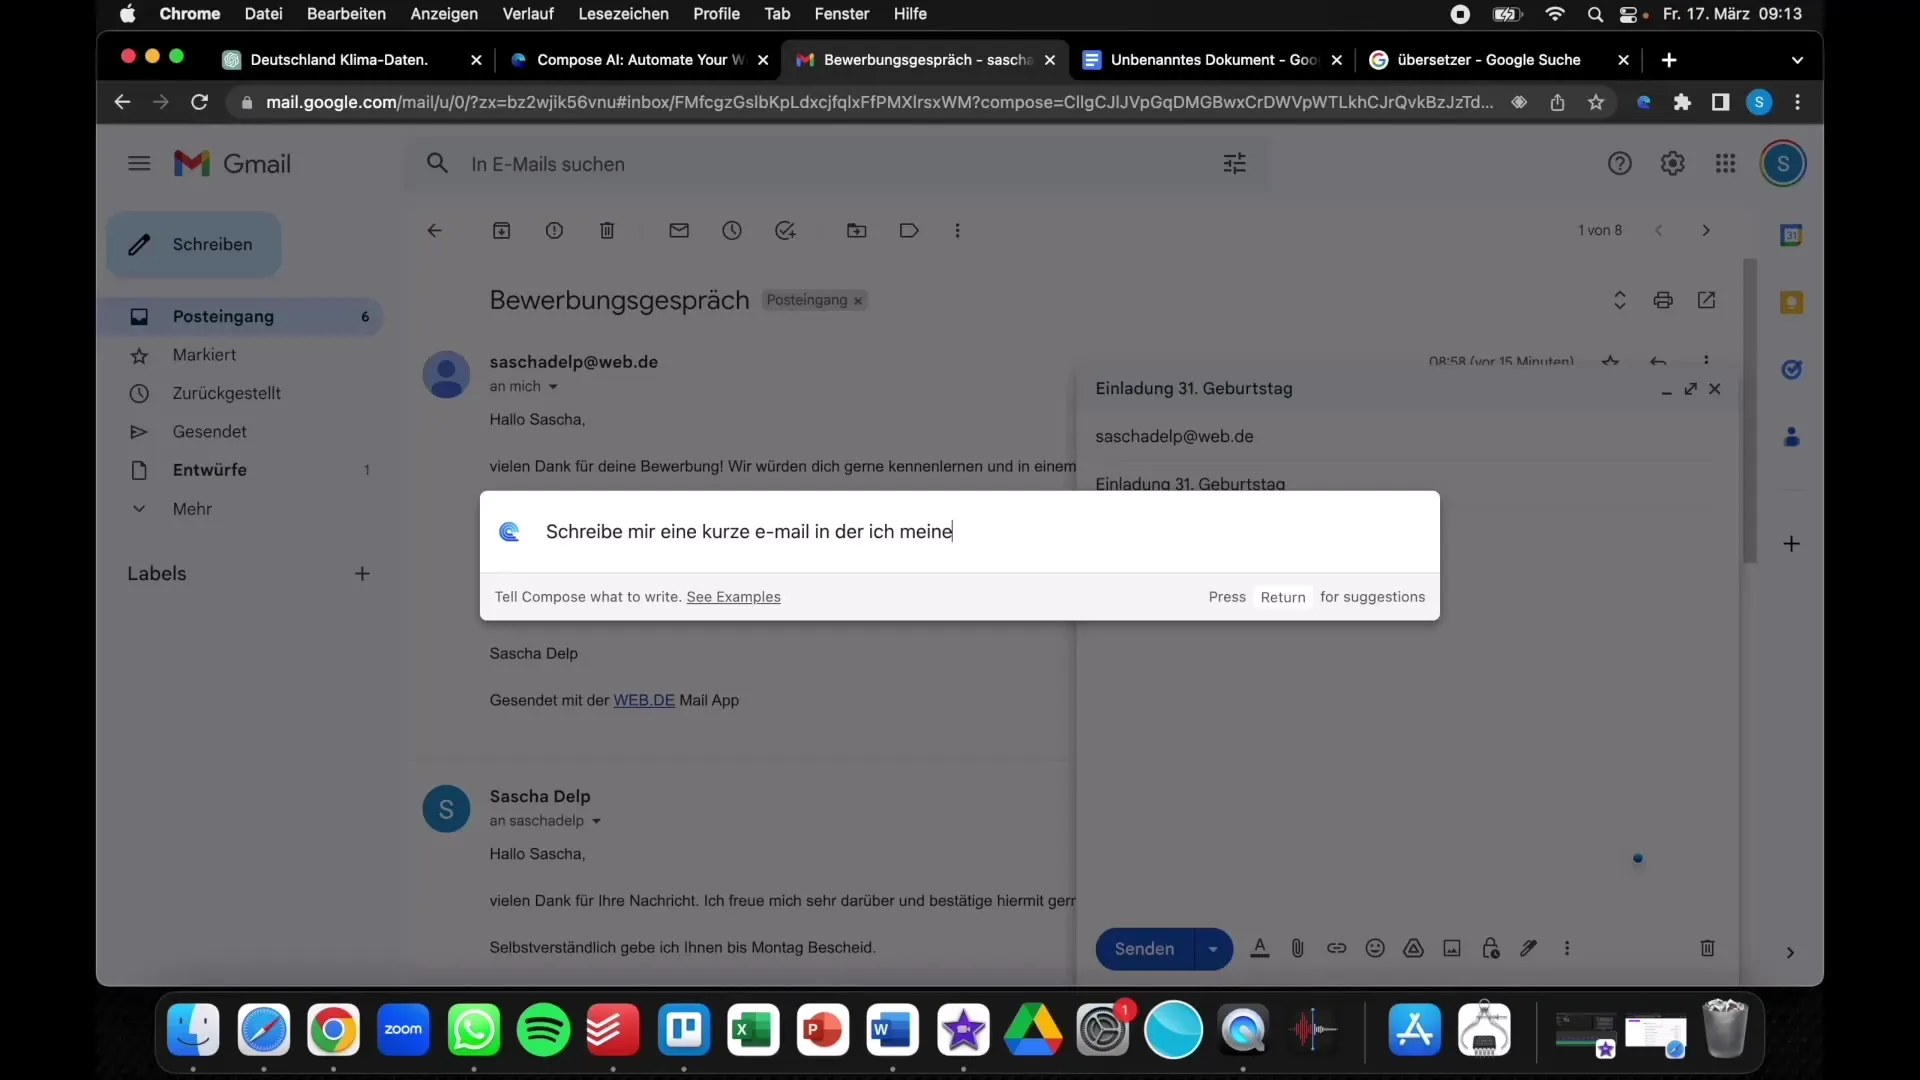
Task: Click the Posteingang label toggle in header
Action: click(x=812, y=299)
